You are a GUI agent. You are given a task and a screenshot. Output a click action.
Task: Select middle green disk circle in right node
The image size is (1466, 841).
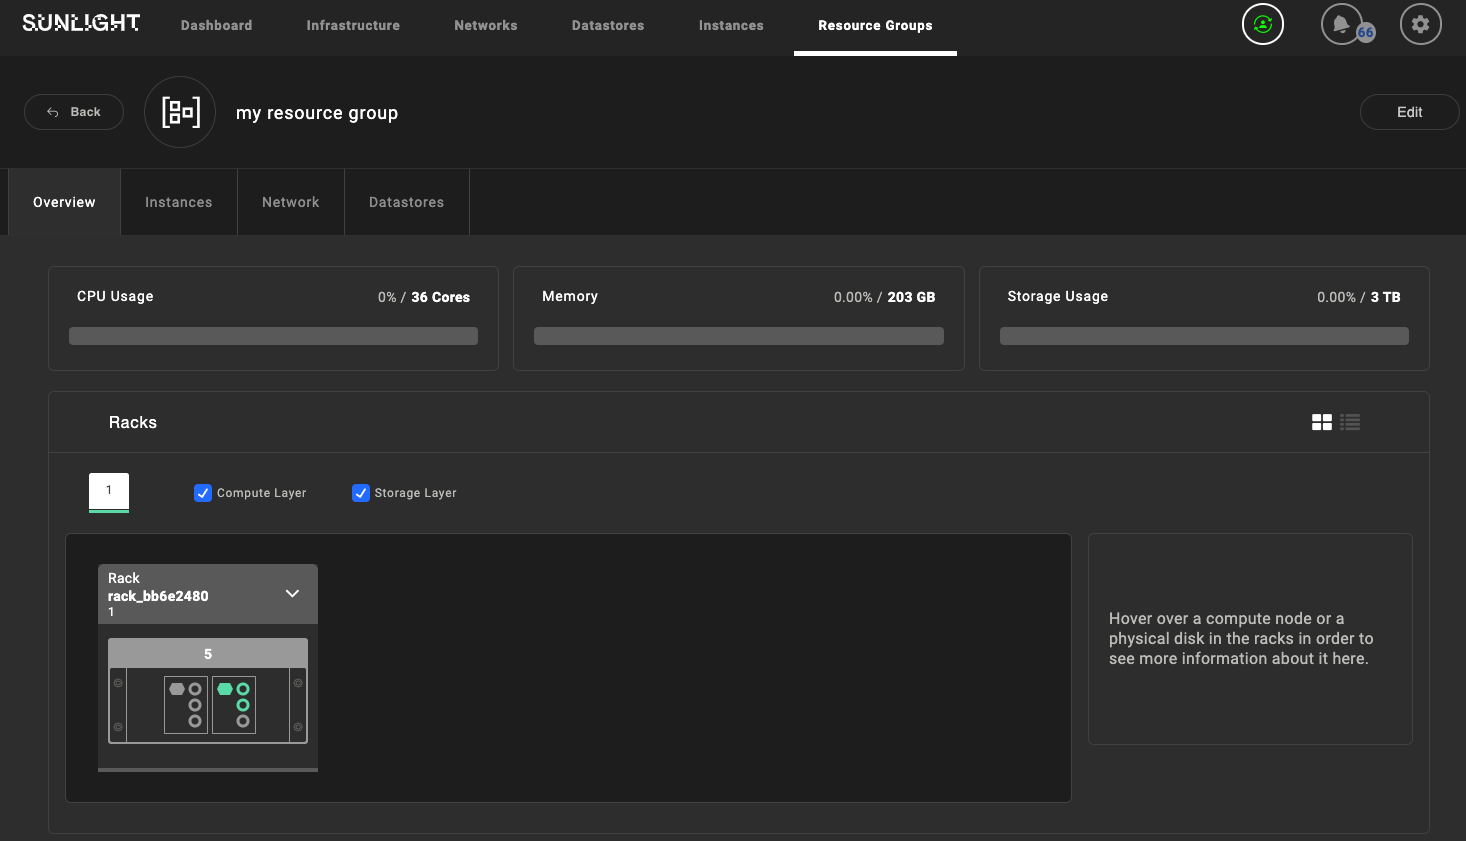click(x=243, y=705)
